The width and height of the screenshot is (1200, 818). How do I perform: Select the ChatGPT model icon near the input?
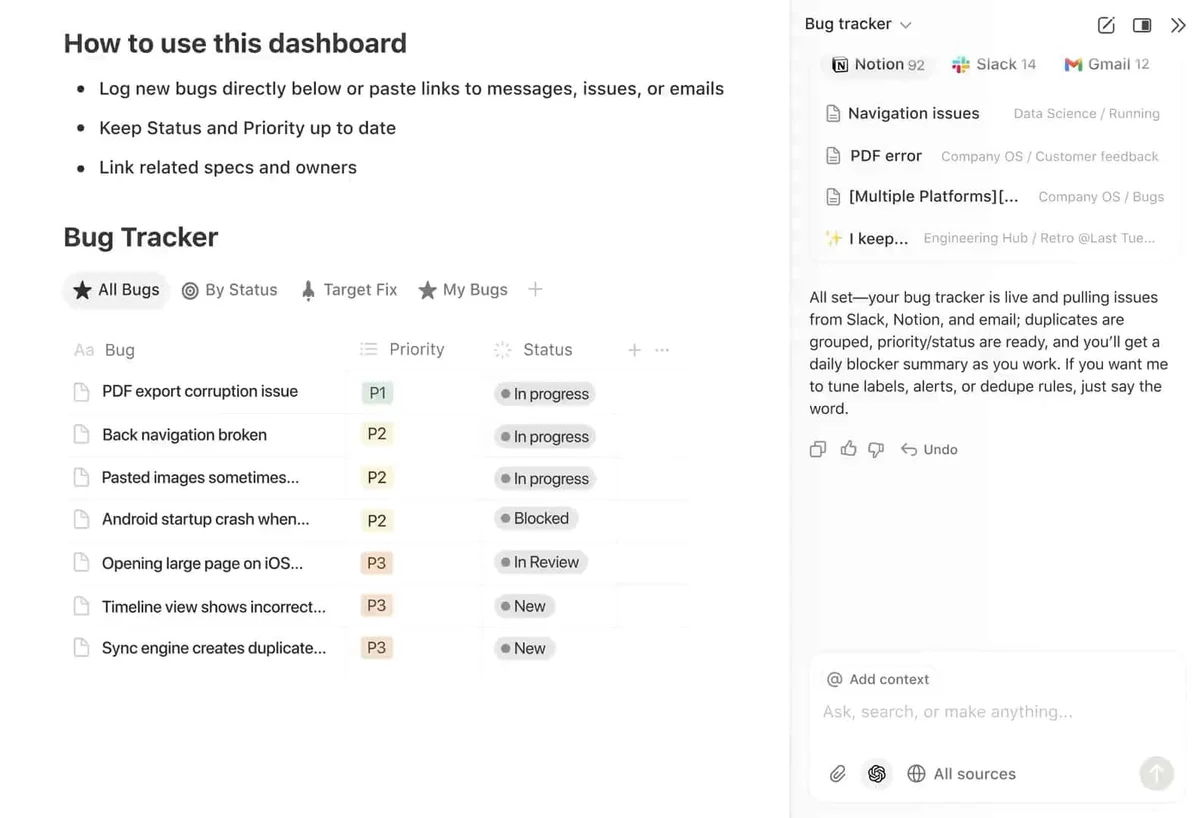[x=877, y=773]
